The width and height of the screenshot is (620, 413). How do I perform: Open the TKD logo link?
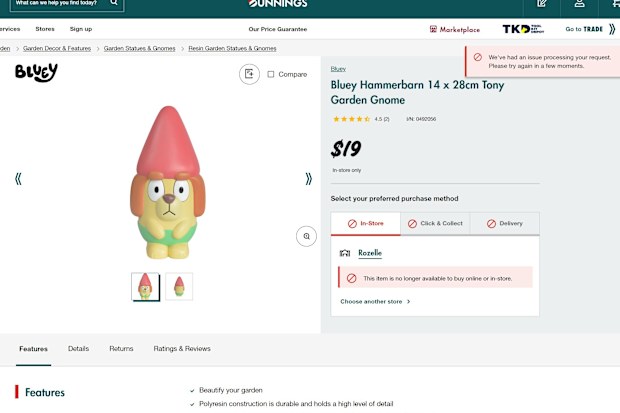click(x=523, y=29)
